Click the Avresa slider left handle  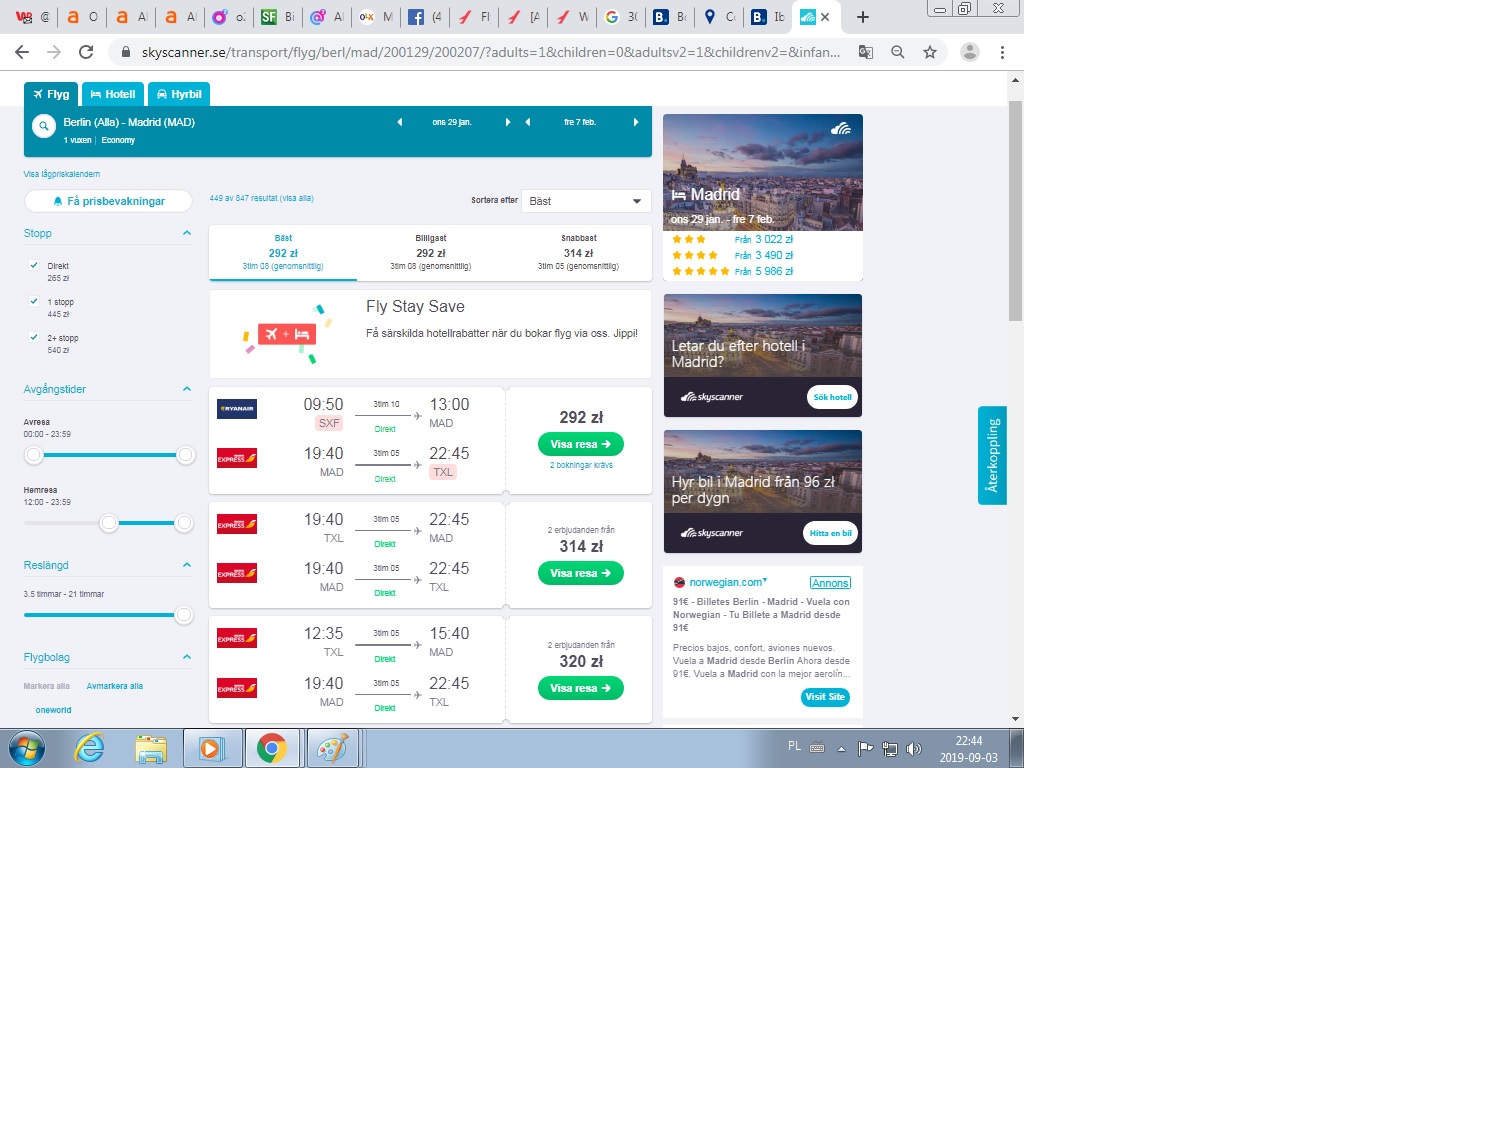[x=34, y=455]
